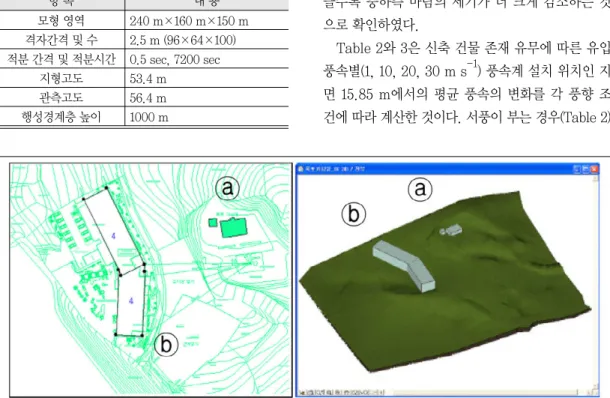Click the value '1000 m'
The height and width of the screenshot is (398, 610).
click(x=149, y=117)
